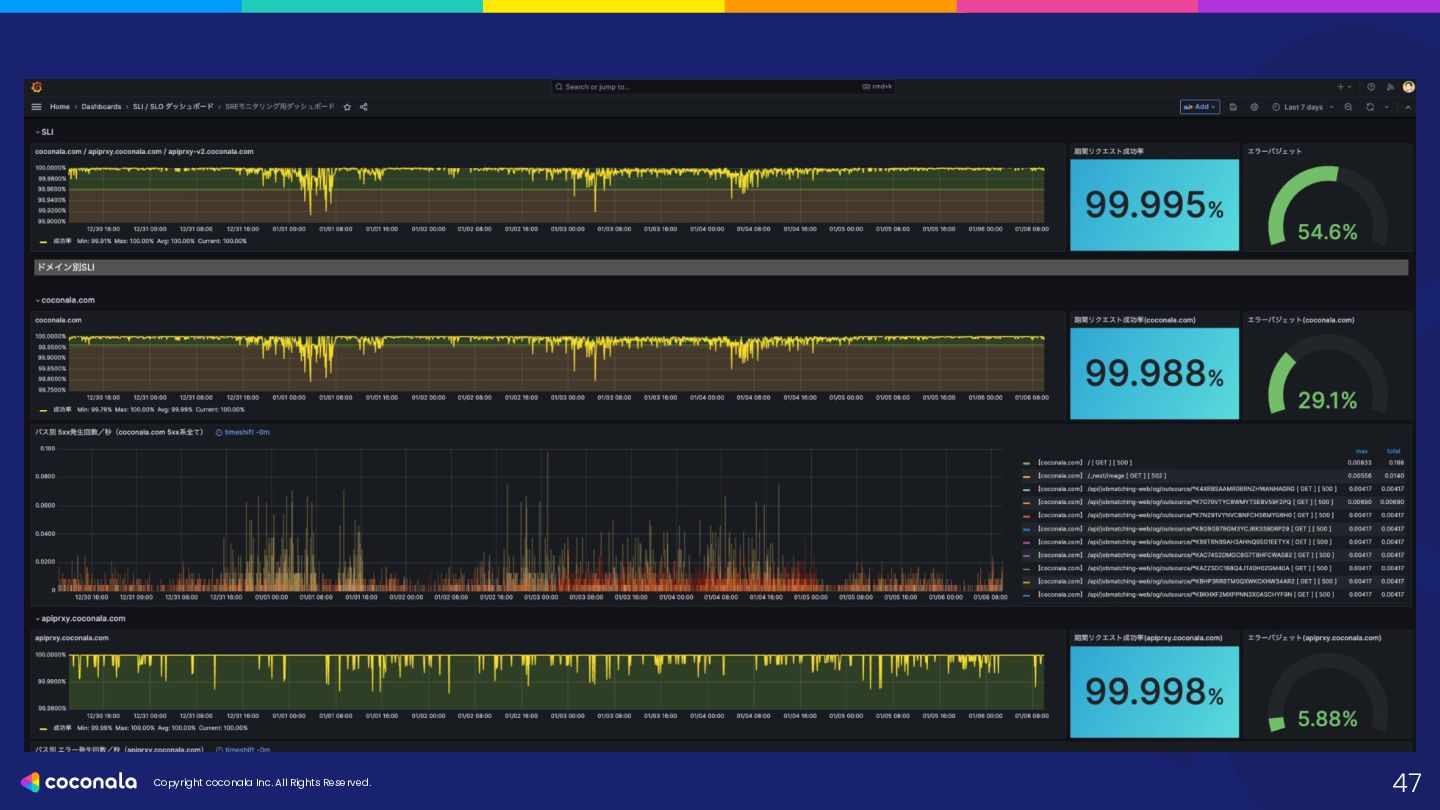Star this dashboard as favorite
The image size is (1440, 810).
[347, 107]
